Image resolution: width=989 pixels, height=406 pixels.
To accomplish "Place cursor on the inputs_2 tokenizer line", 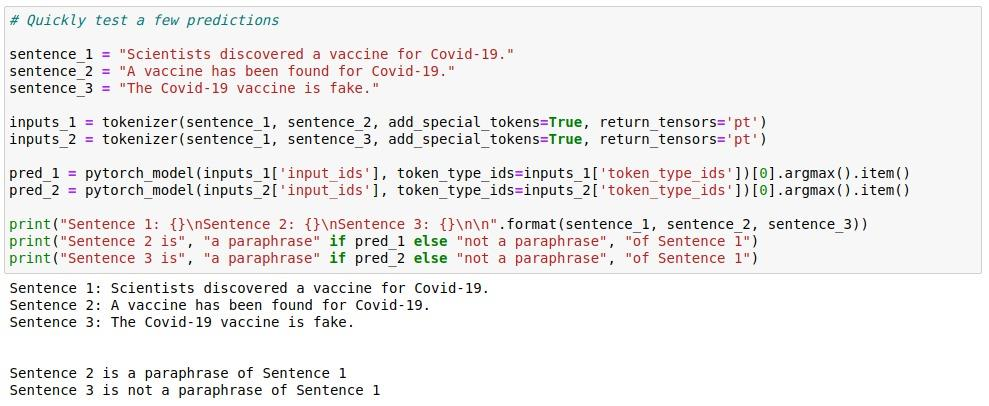I will [388, 139].
